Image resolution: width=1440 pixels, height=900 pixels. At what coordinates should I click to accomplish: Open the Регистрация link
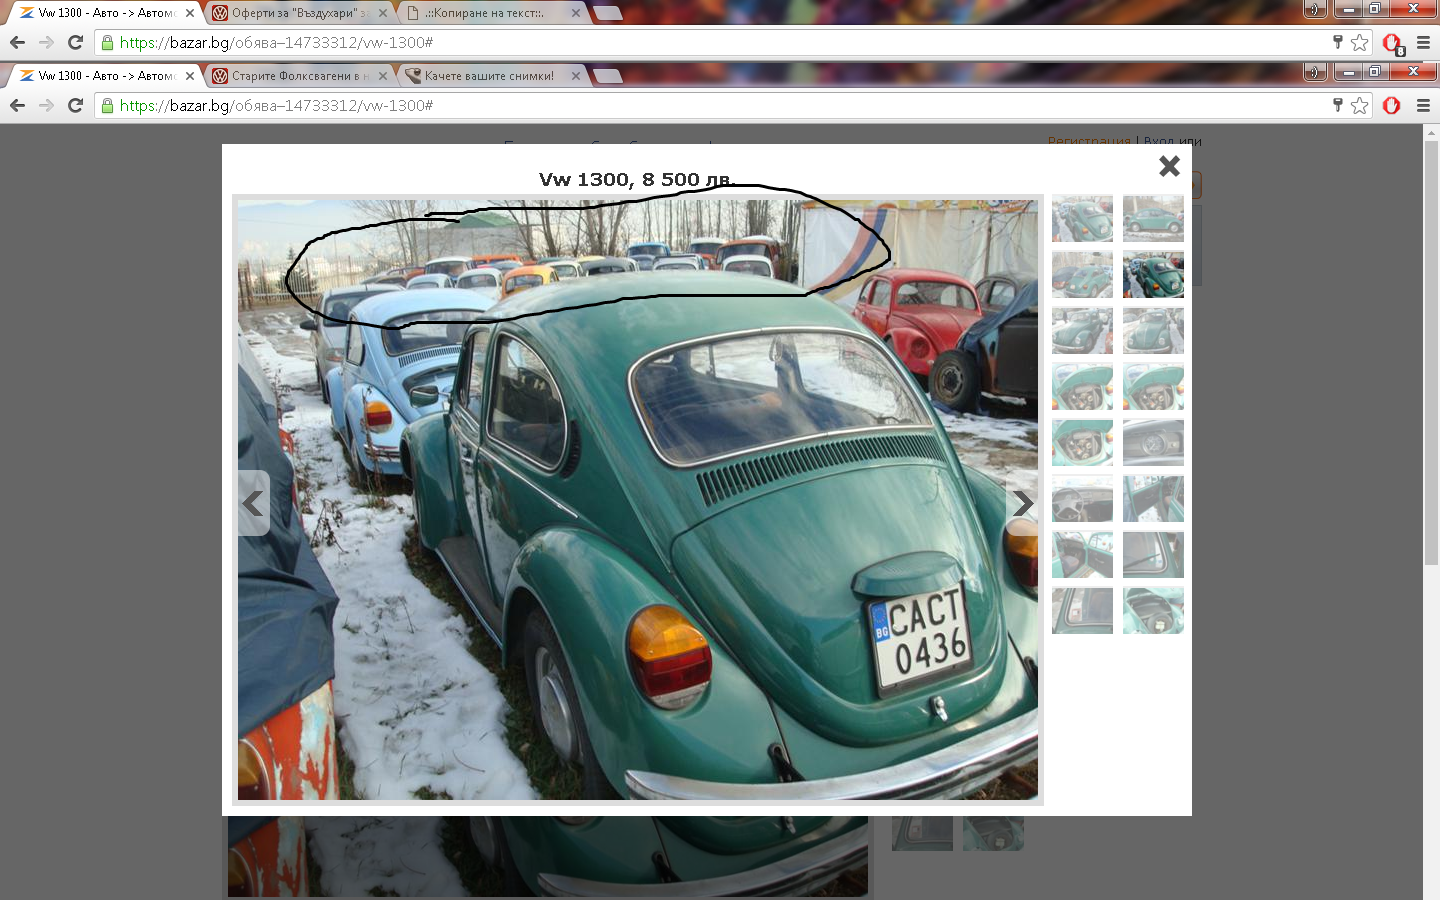pyautogui.click(x=1088, y=141)
